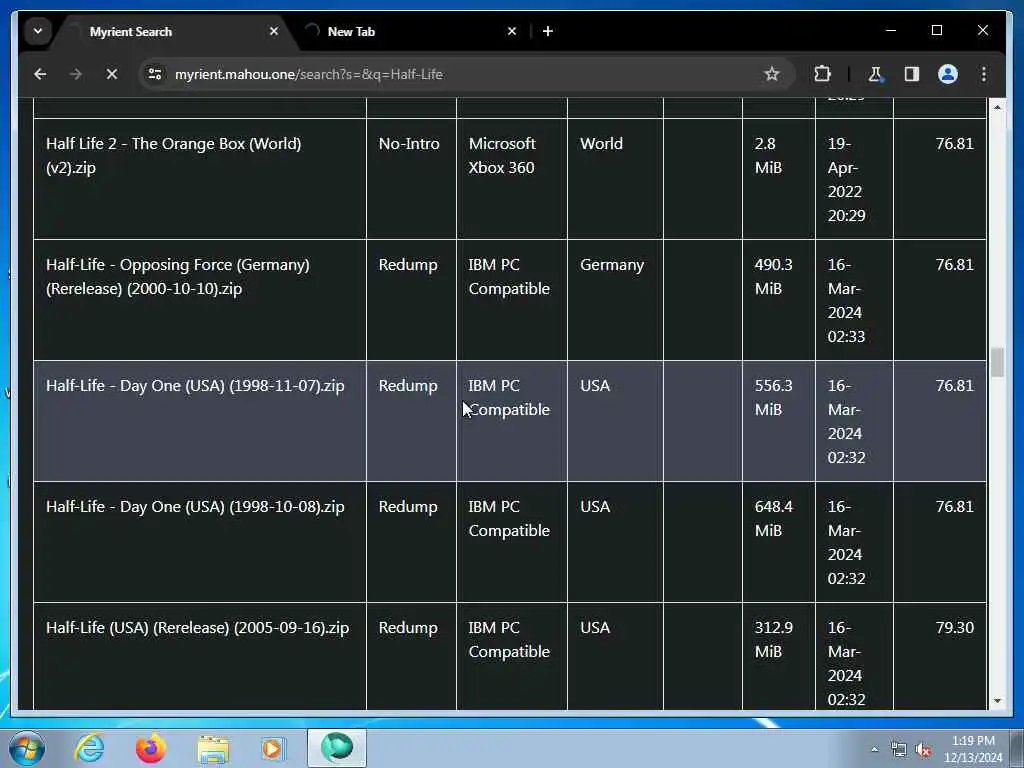Click the active browser taskbar button
The height and width of the screenshot is (768, 1024).
(337, 748)
